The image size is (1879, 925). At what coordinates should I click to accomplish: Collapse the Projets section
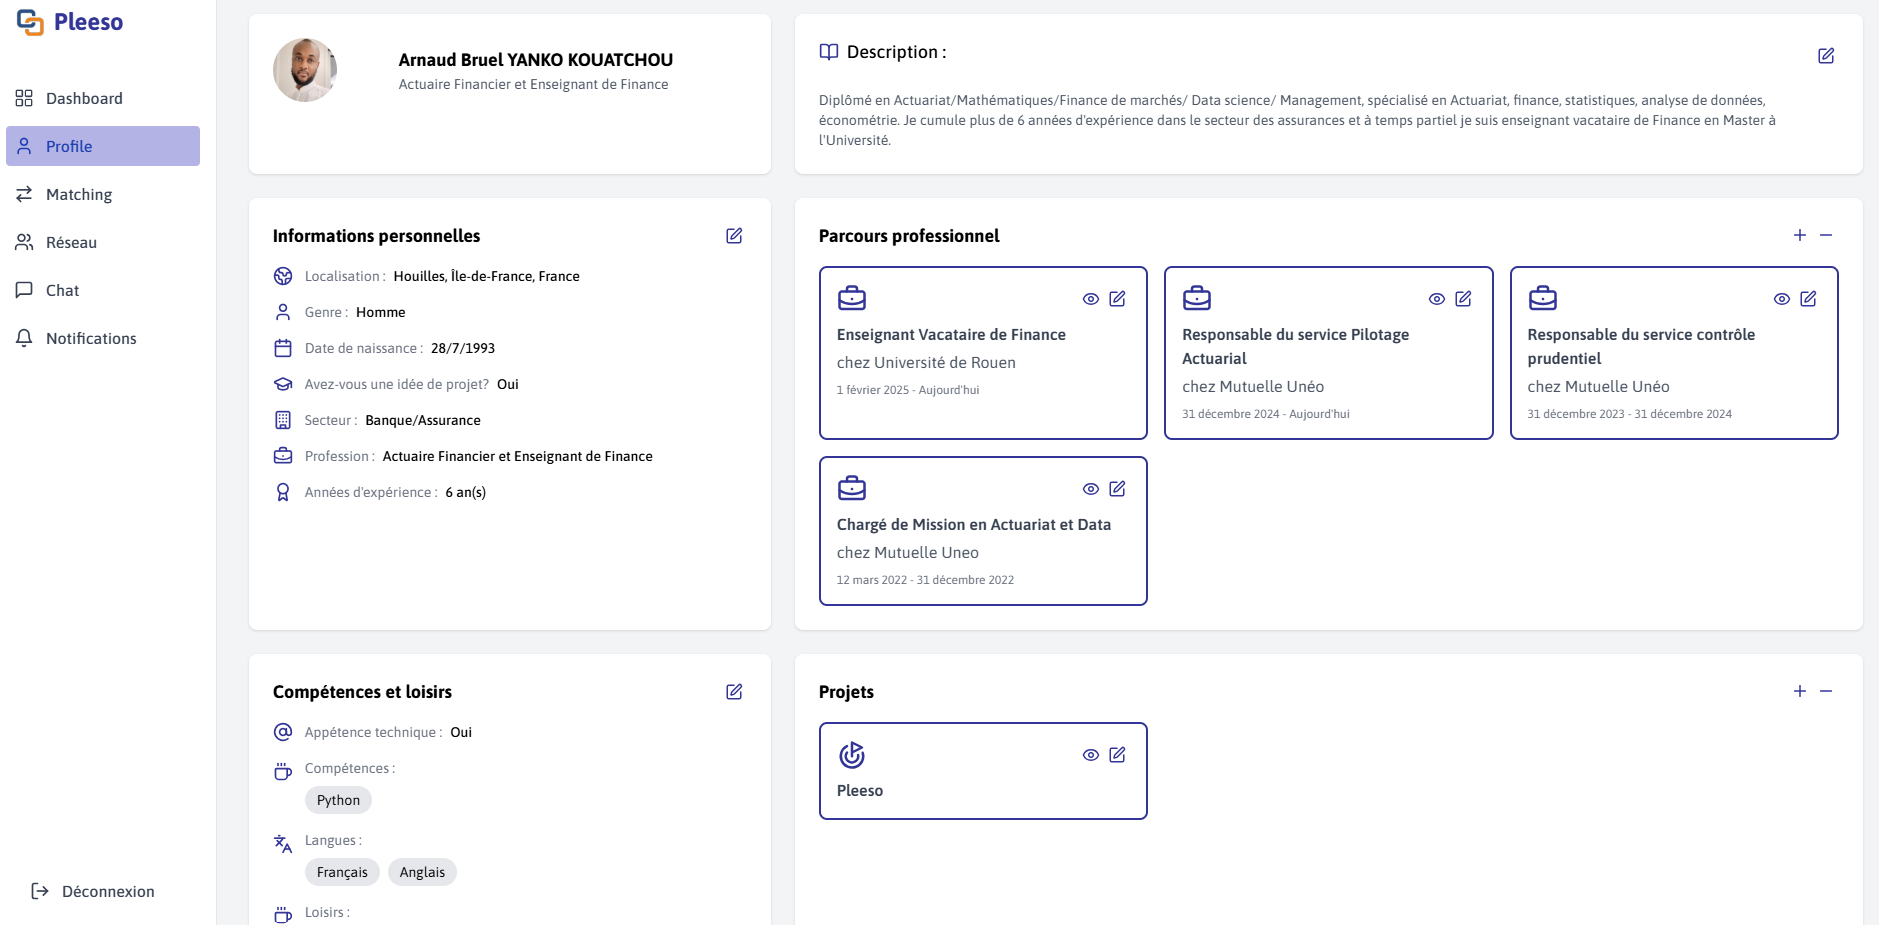1826,691
